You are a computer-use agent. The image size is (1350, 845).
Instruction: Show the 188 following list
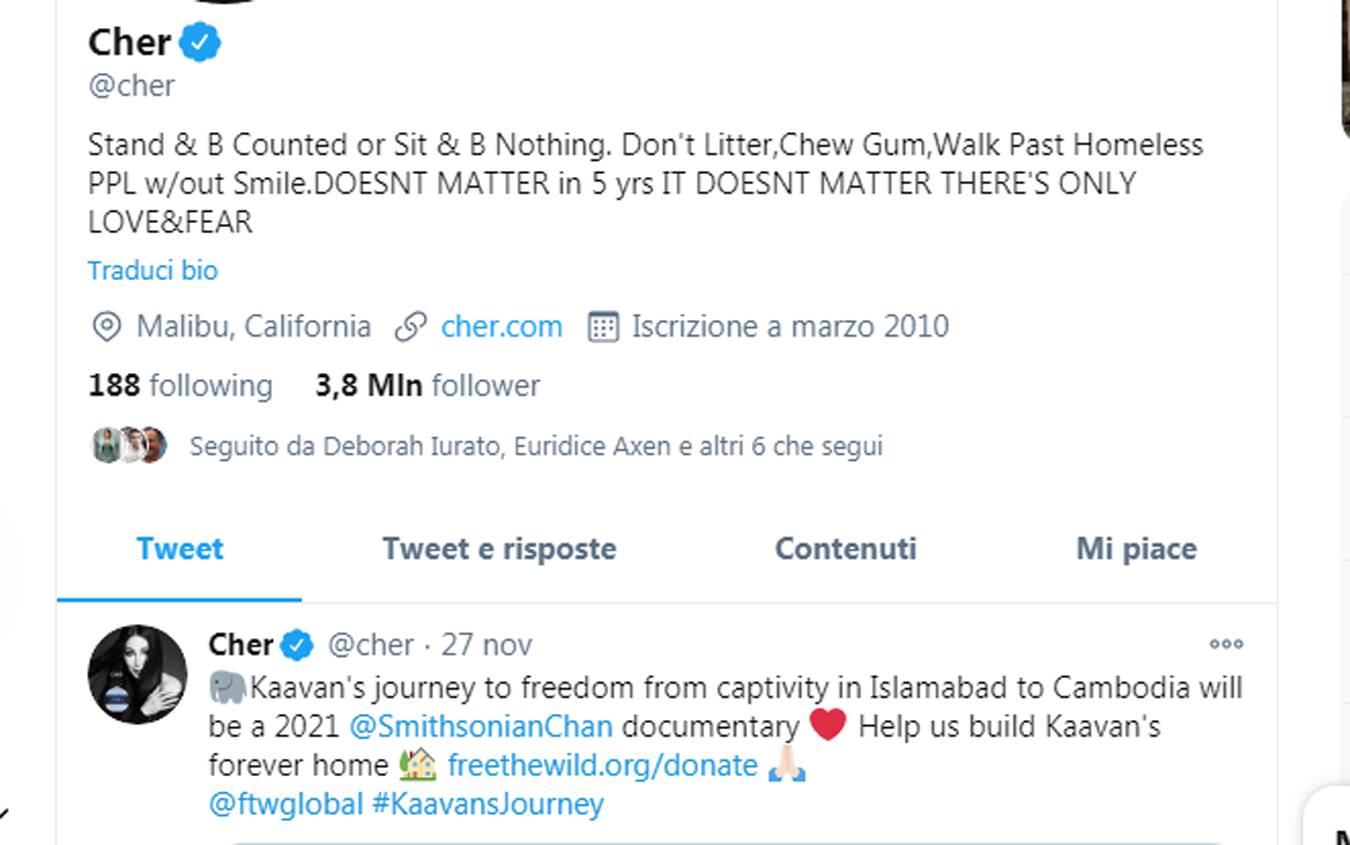[180, 386]
